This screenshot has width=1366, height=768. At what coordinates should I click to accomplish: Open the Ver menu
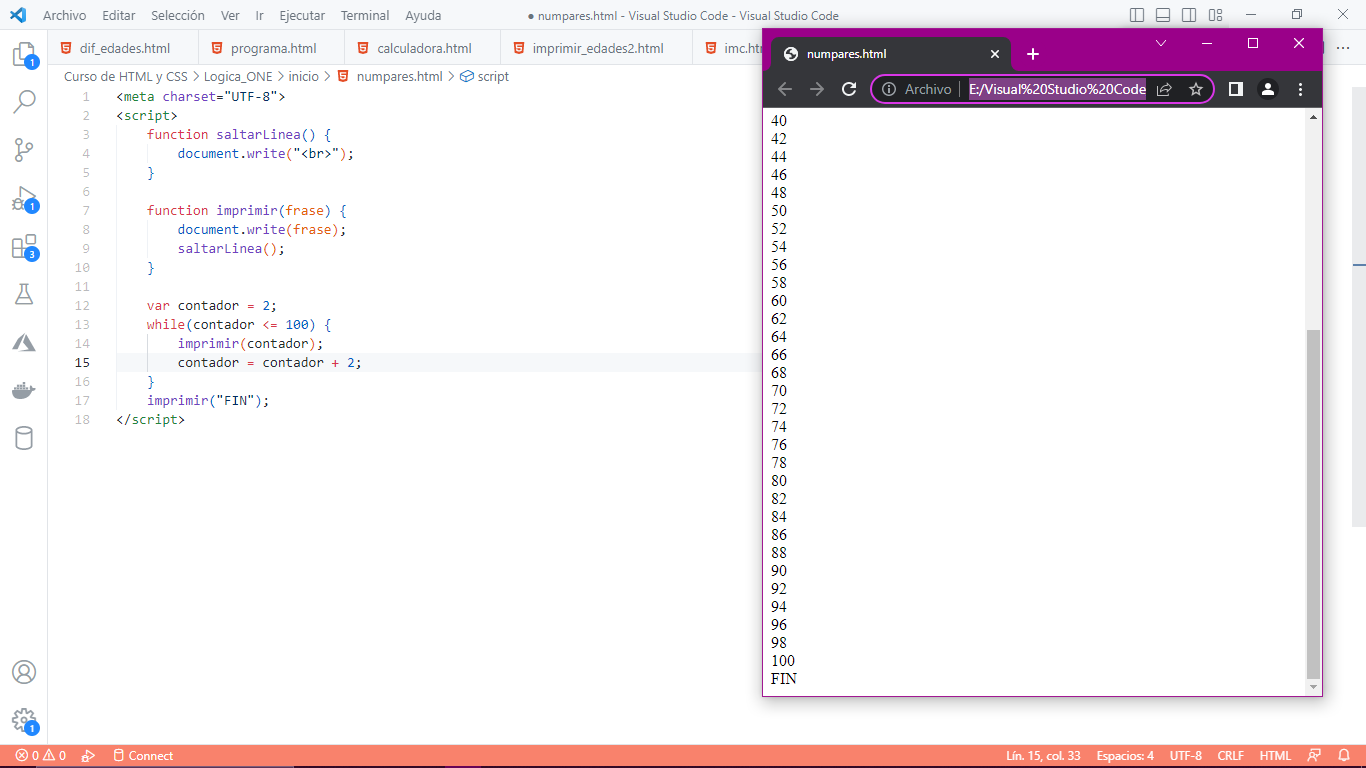[230, 15]
